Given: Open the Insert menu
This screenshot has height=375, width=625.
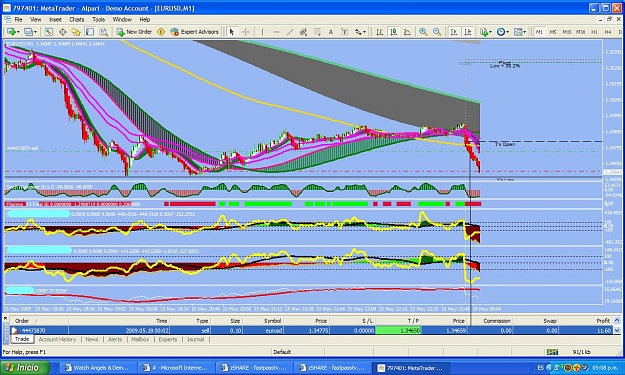Looking at the screenshot, I should click(x=55, y=19).
